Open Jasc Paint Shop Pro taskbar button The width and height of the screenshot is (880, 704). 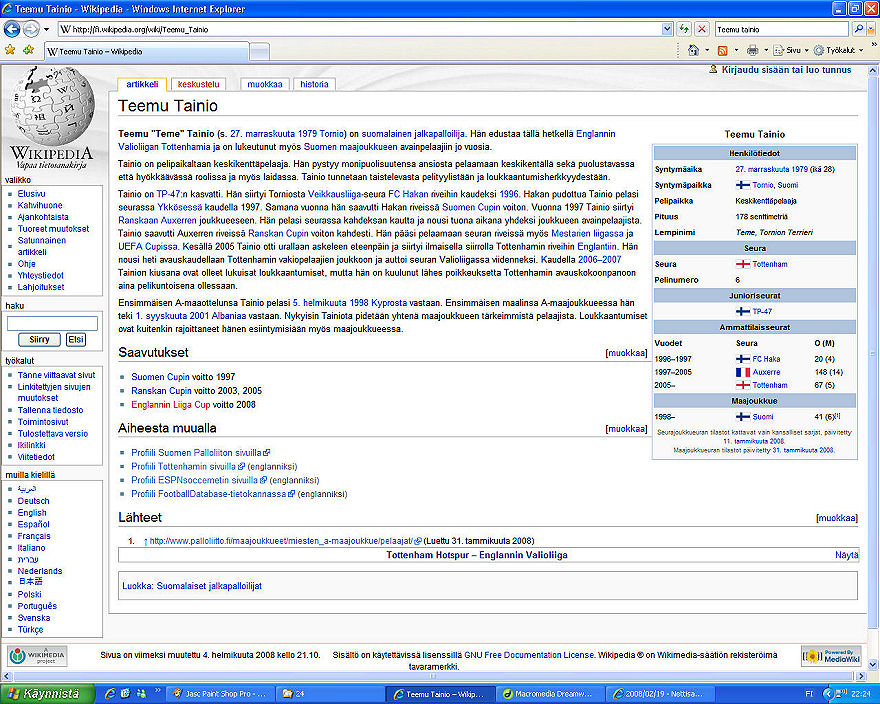tap(221, 694)
